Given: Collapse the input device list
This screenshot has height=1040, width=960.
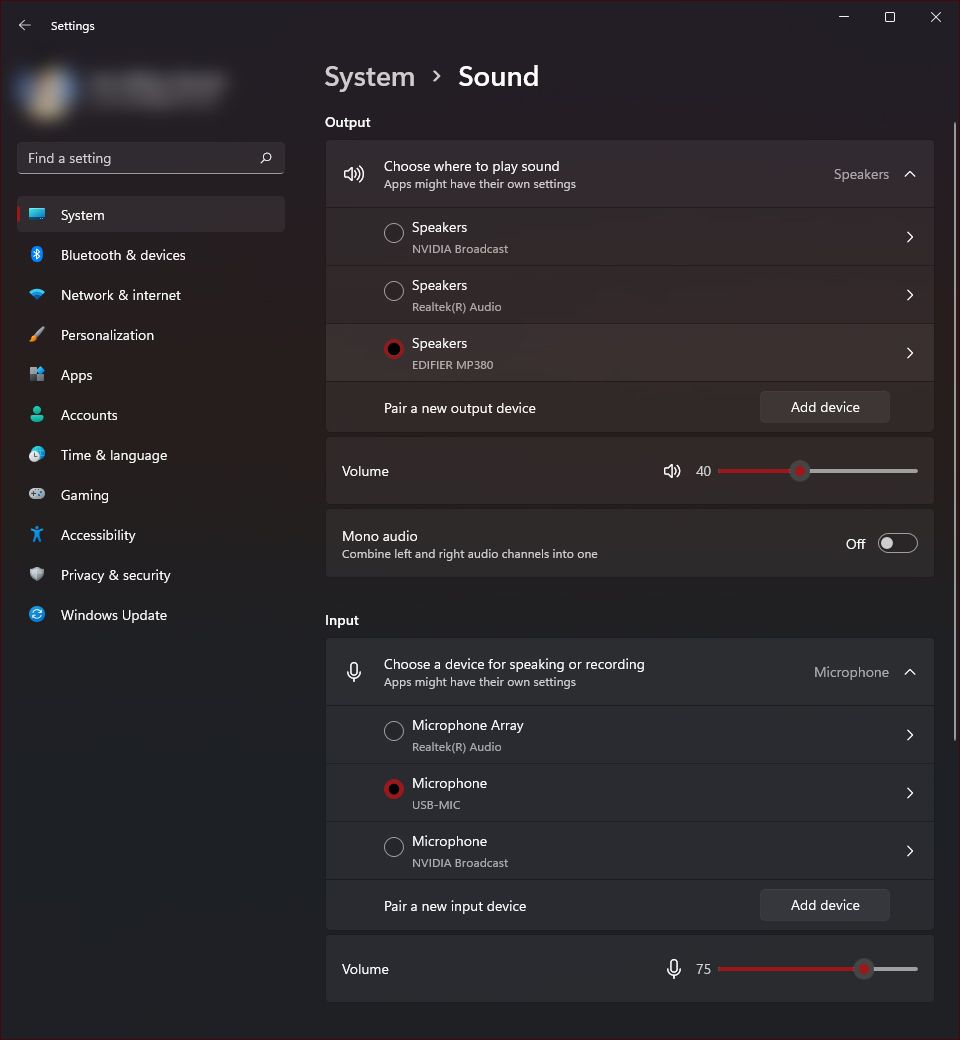Looking at the screenshot, I should tap(910, 671).
